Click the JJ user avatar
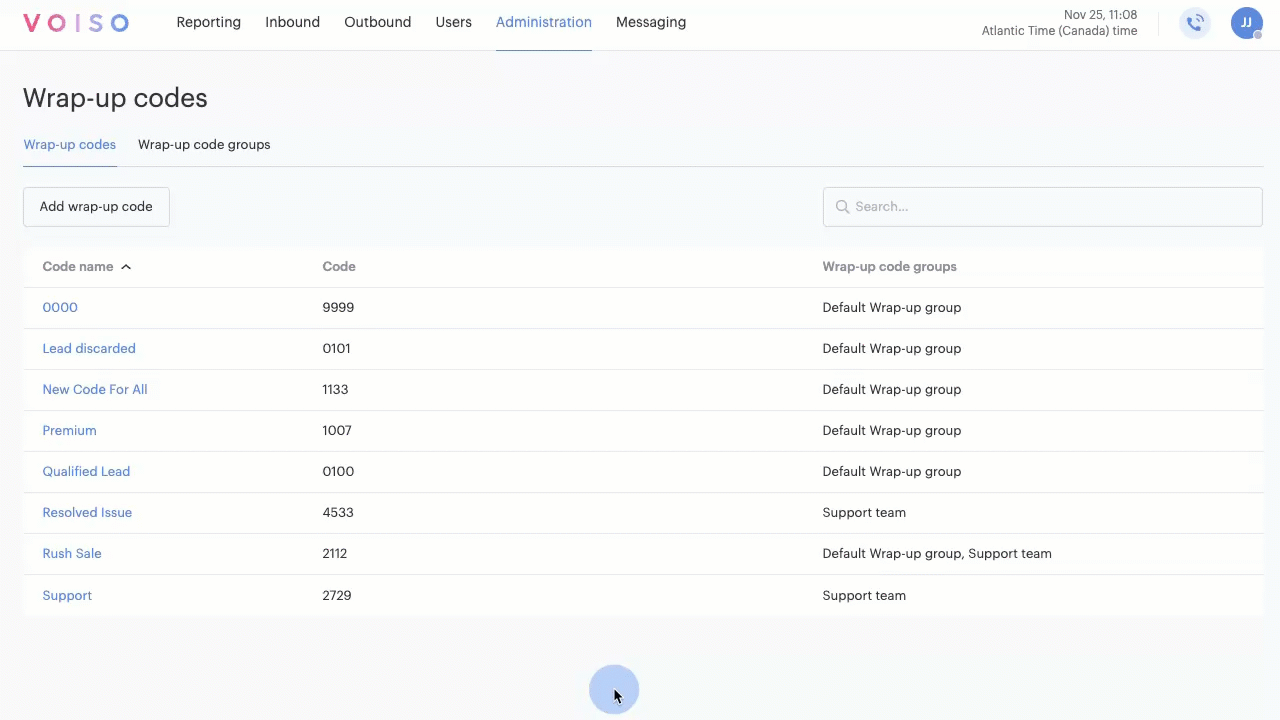The height and width of the screenshot is (720, 1280). 1246,23
